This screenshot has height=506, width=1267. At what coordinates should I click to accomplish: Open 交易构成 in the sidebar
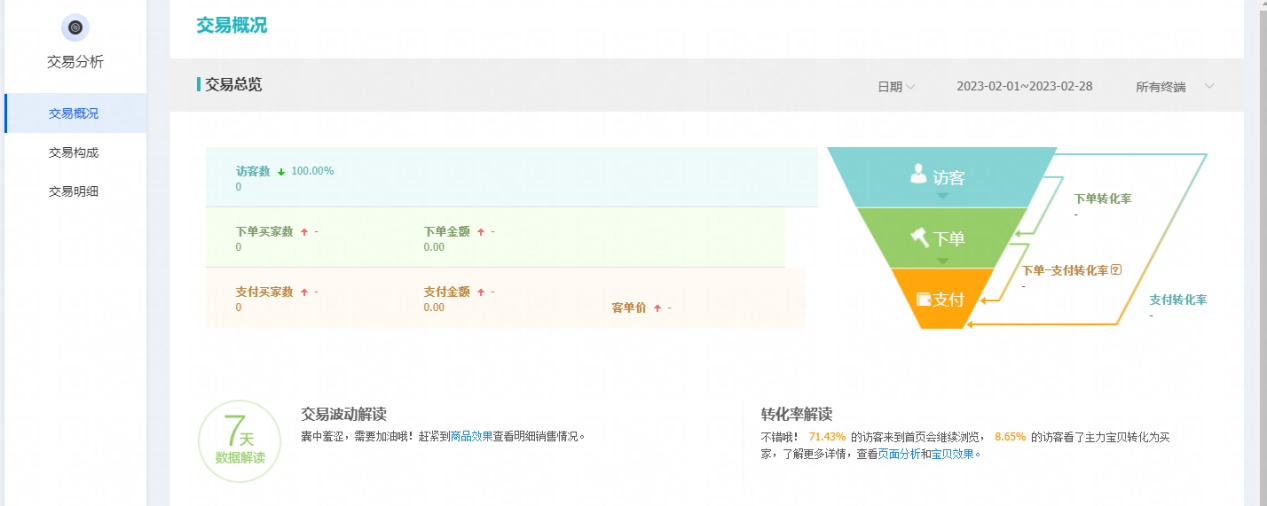[x=74, y=153]
